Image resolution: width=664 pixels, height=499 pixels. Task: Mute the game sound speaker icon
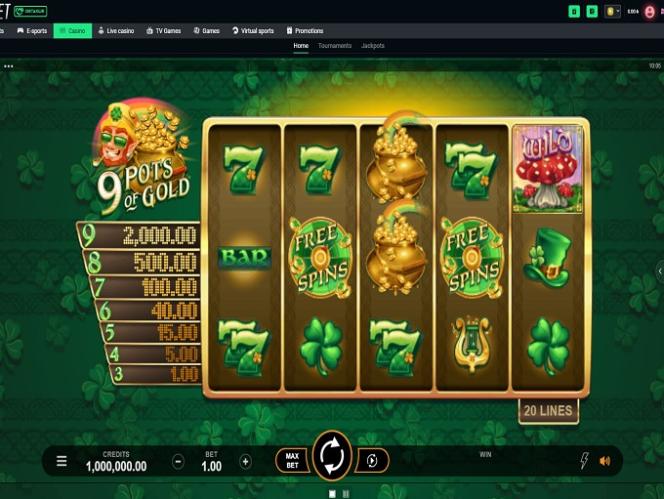605,461
